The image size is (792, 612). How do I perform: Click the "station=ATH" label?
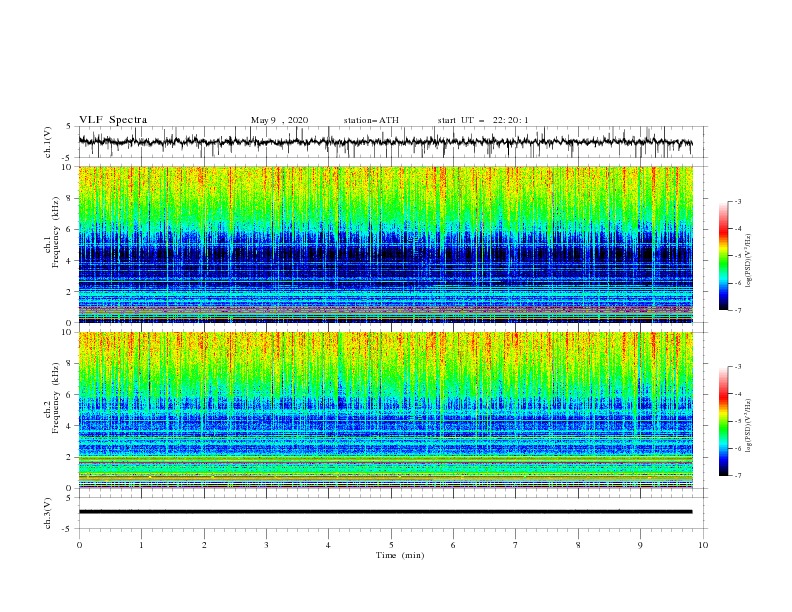point(371,120)
